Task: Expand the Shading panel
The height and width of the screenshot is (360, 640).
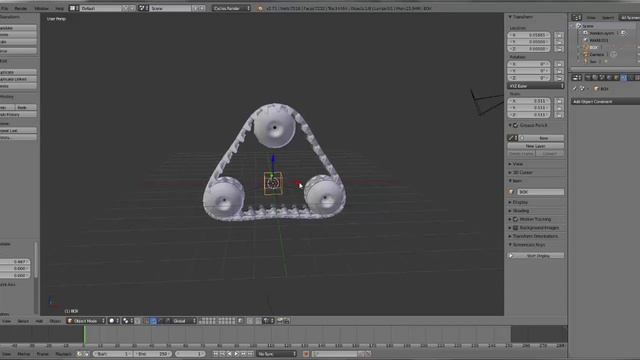Action: coord(510,211)
